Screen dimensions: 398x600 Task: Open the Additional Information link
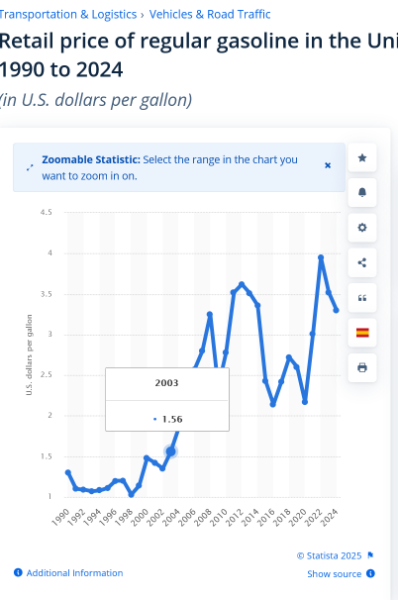[75, 573]
